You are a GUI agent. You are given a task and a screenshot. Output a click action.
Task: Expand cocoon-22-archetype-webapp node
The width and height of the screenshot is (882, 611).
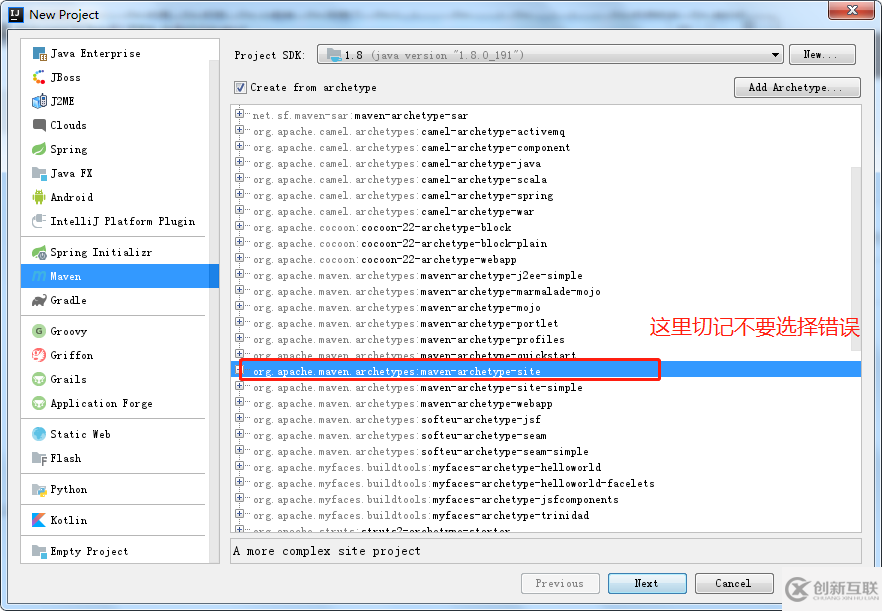click(x=240, y=258)
